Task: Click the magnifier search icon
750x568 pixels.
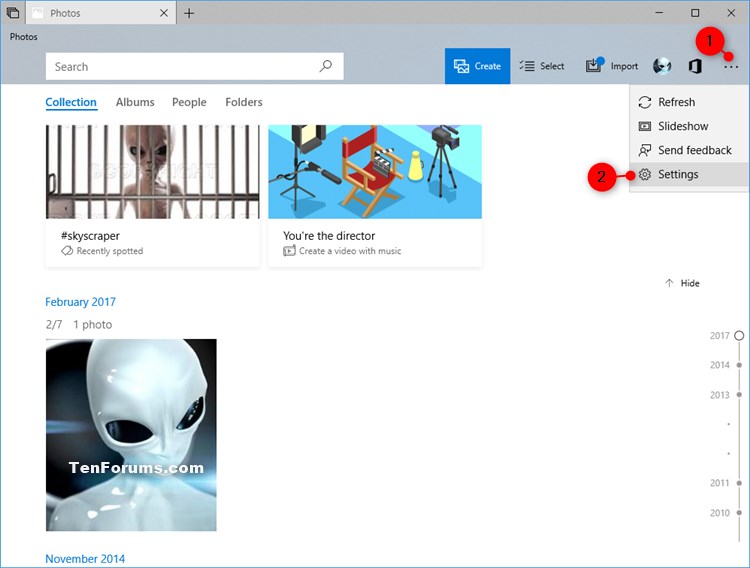Action: [x=326, y=66]
